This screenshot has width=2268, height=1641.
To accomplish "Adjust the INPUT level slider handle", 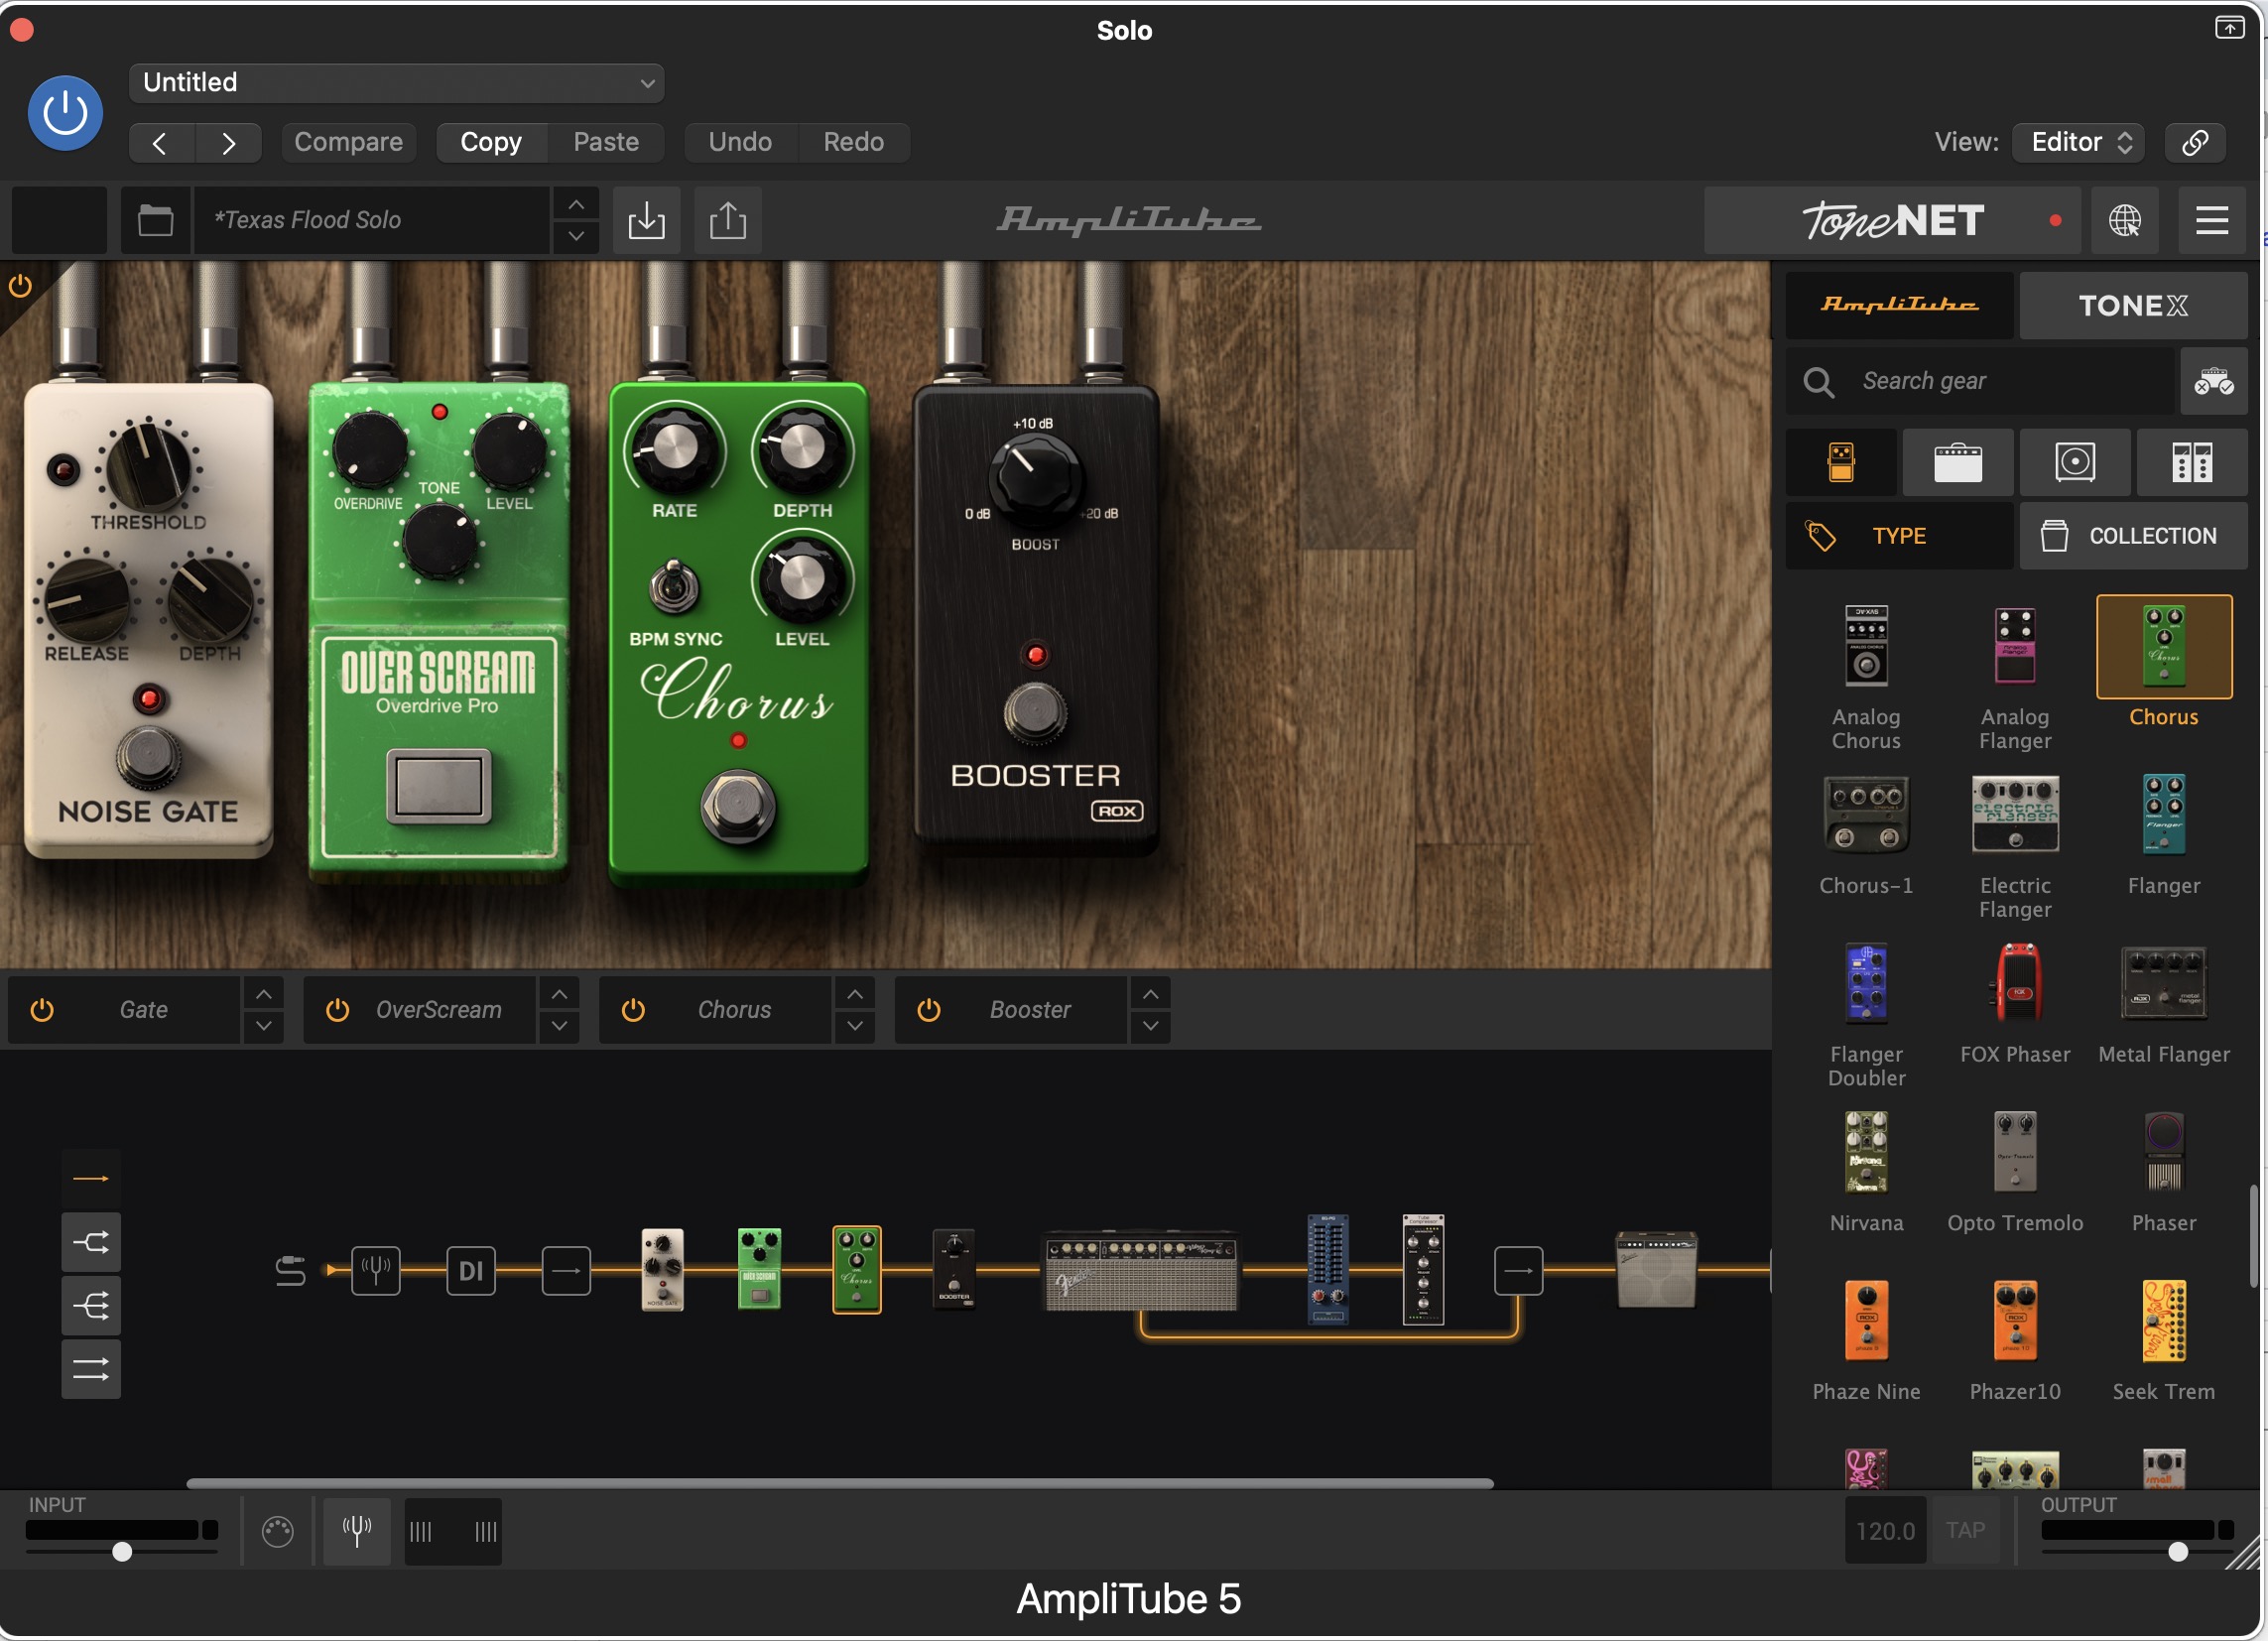I will 122,1552.
